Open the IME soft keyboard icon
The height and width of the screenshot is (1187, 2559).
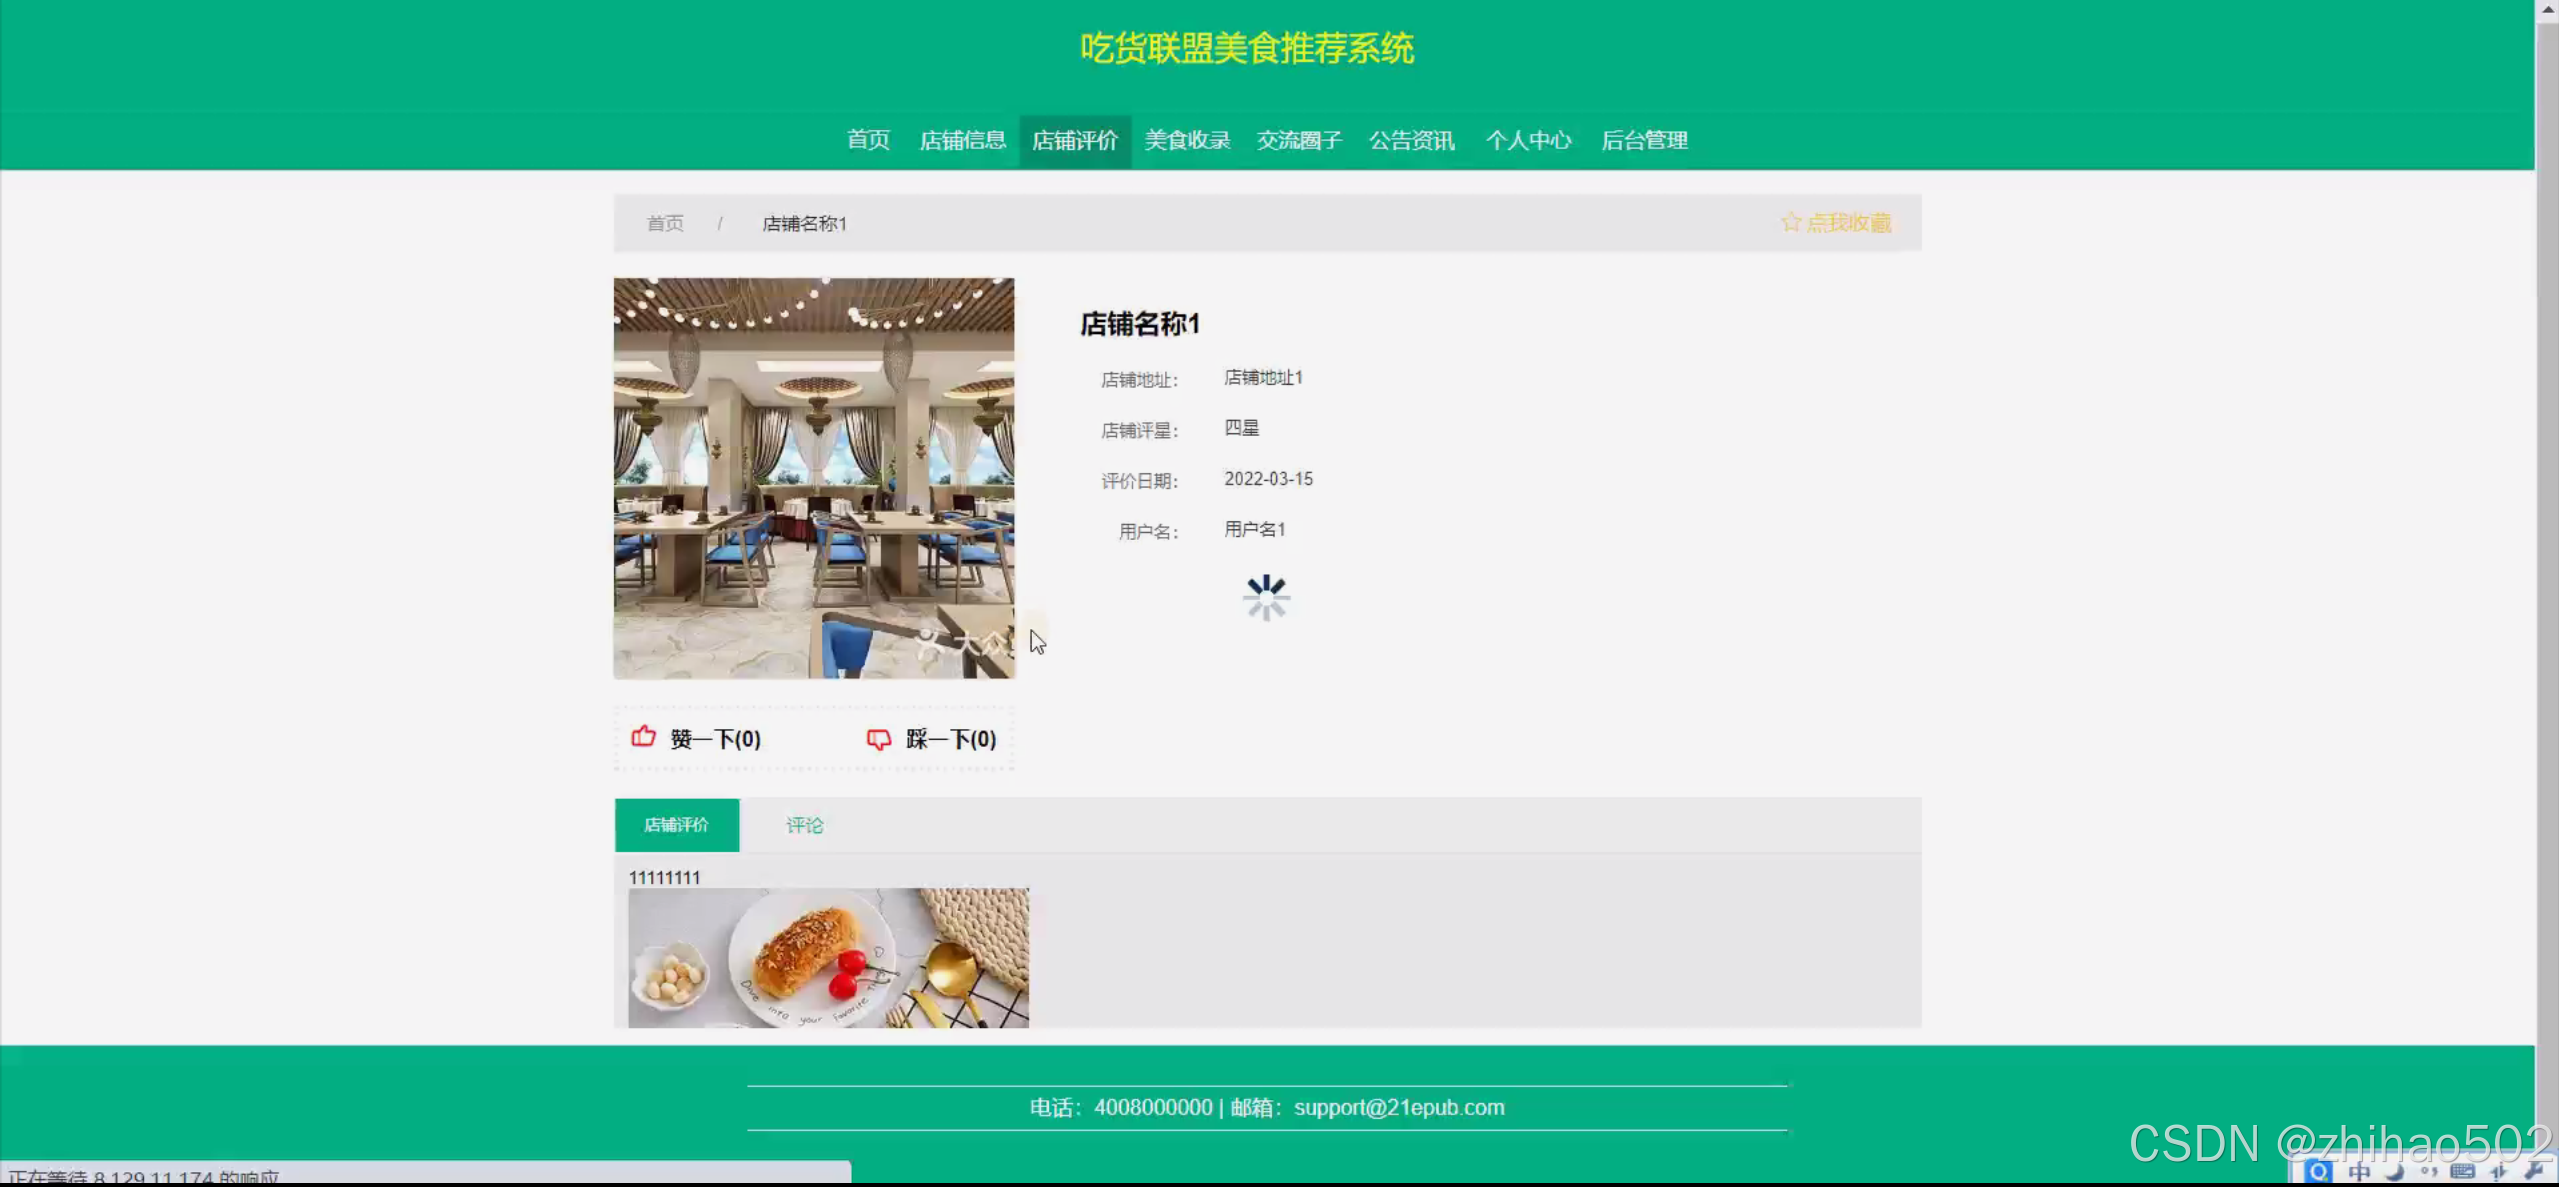point(2462,1171)
